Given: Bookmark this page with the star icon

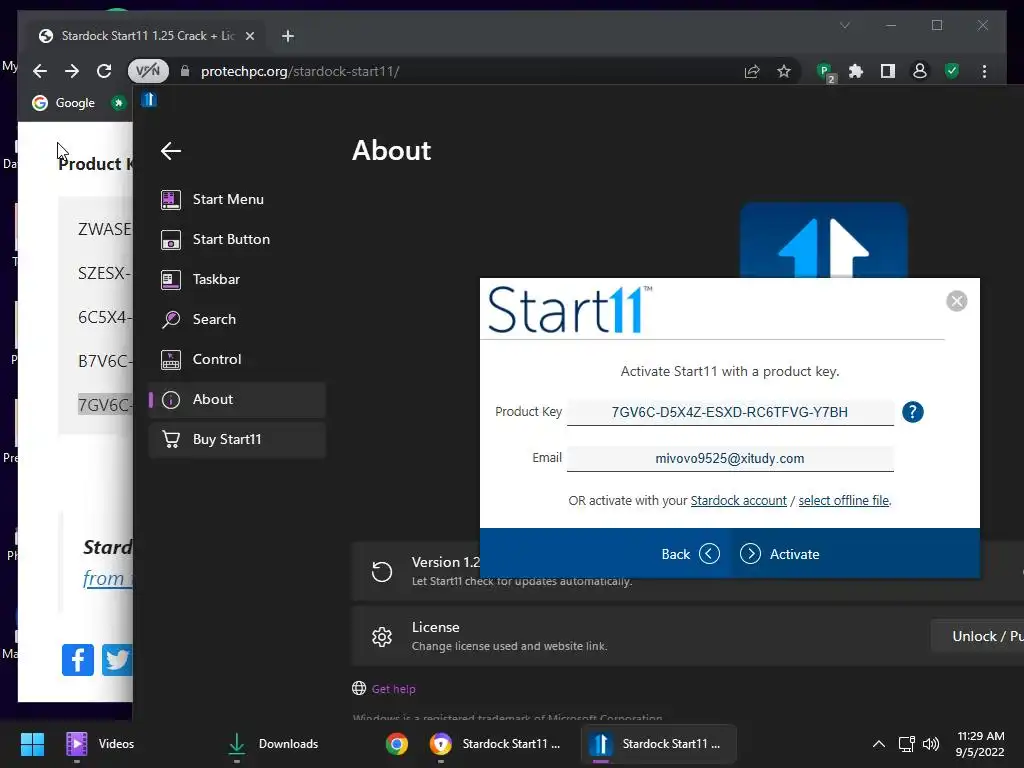Looking at the screenshot, I should (784, 71).
